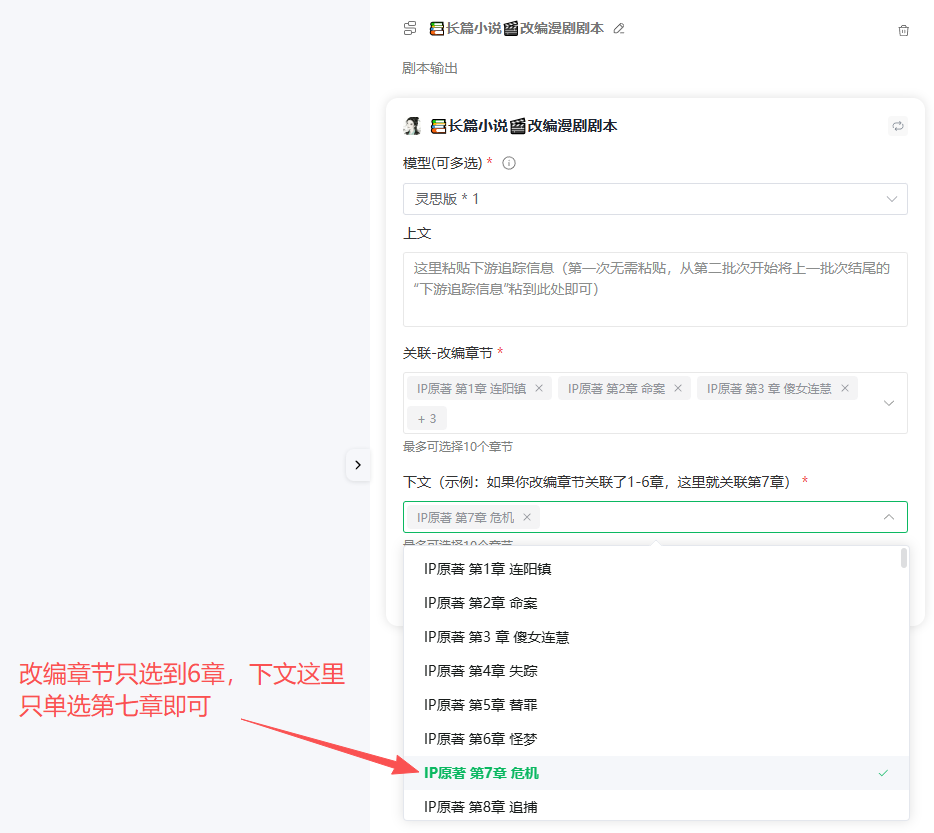Show the 3 hidden selected chapters
934x833 pixels.
[426, 419]
